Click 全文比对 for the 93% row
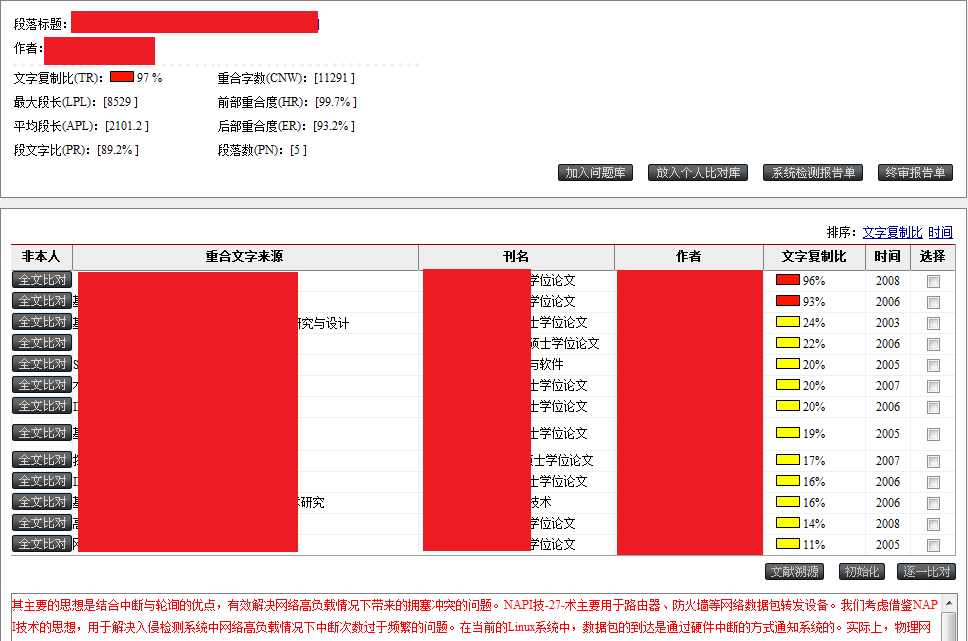This screenshot has height=641, width=968. [42, 301]
